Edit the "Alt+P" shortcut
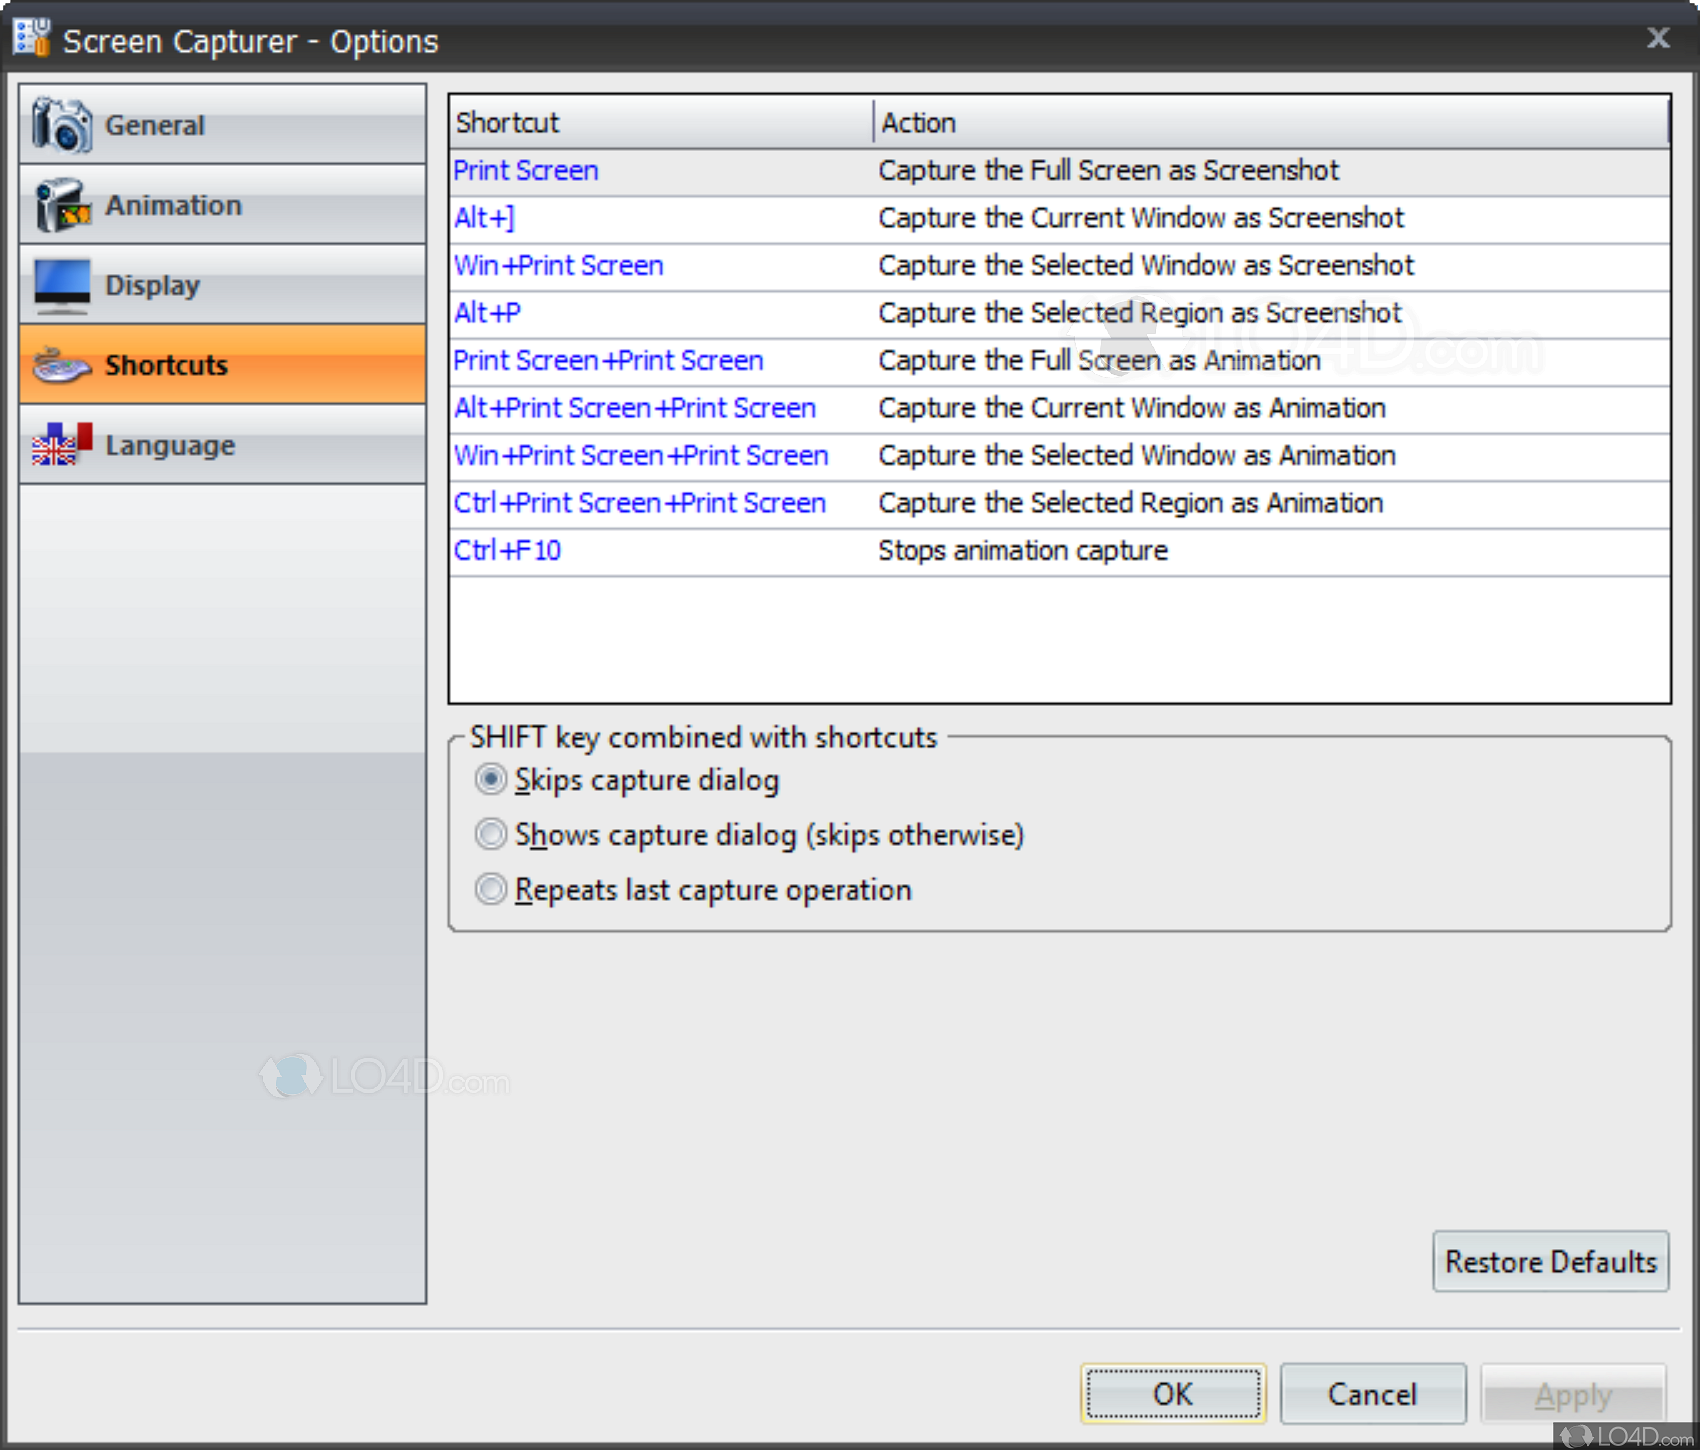Screen dimensions: 1700x1450 pos(487,313)
